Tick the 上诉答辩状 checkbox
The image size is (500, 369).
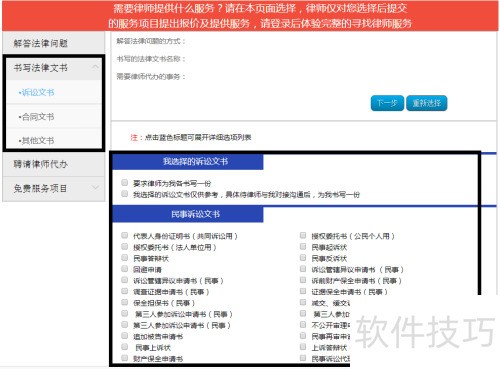[303, 347]
